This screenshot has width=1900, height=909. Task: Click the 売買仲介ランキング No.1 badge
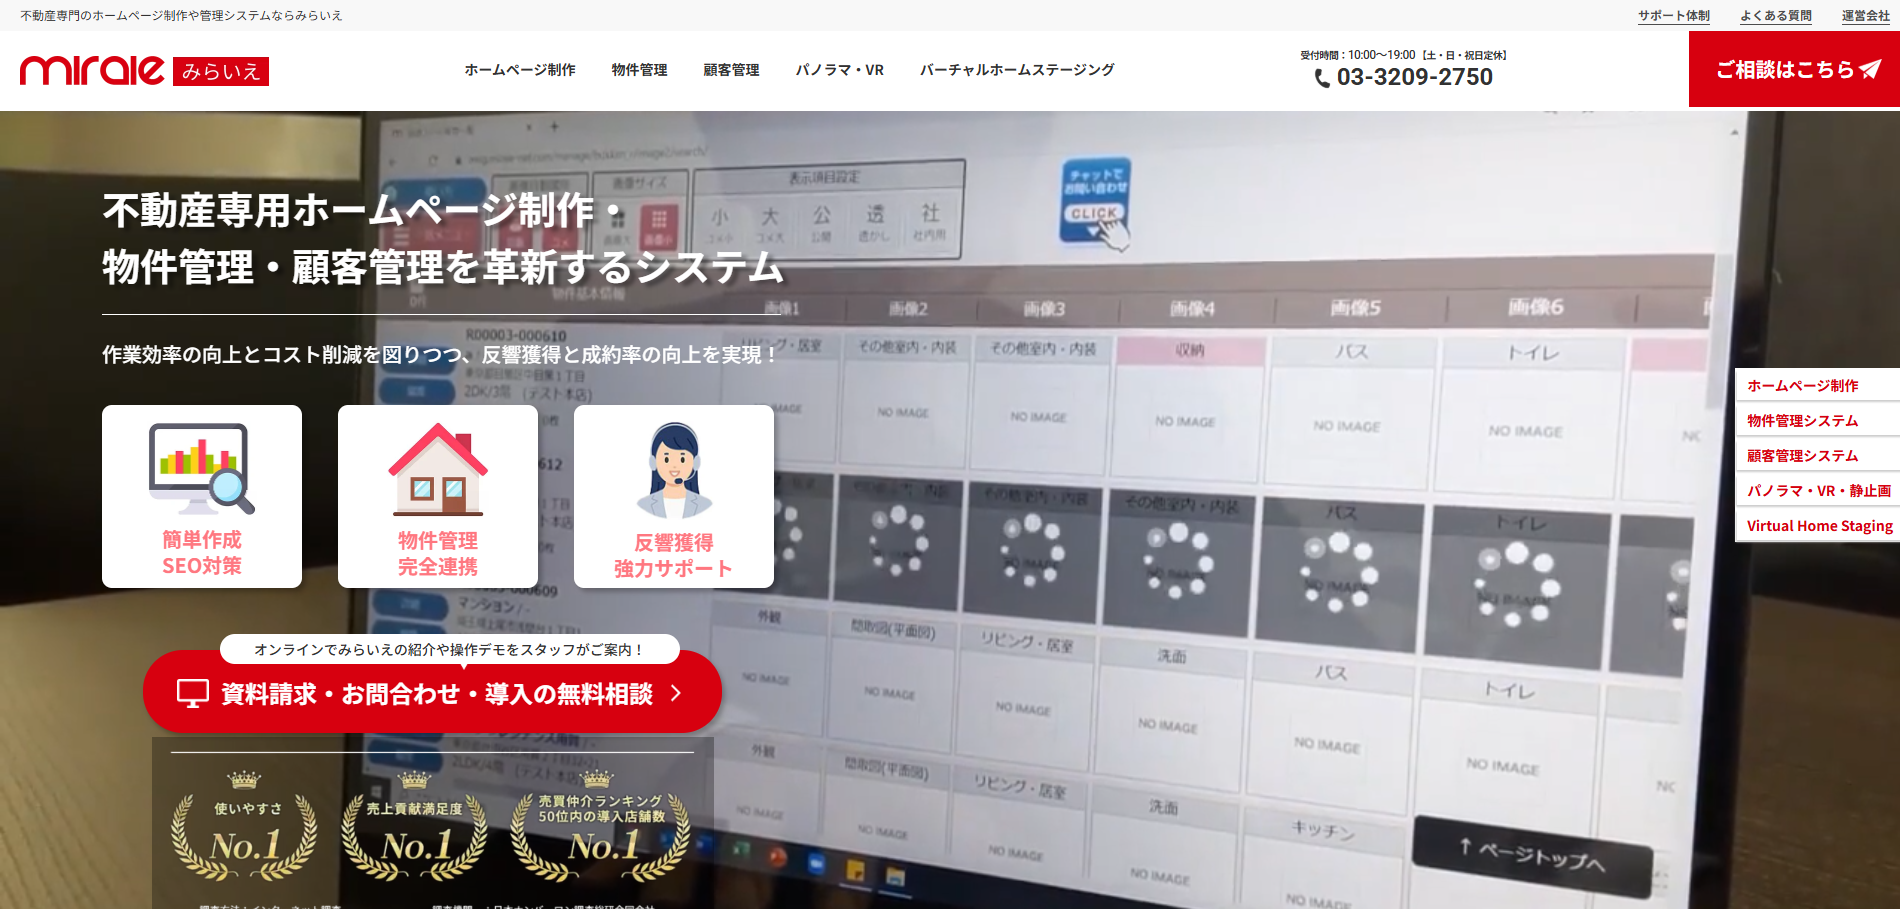click(600, 827)
